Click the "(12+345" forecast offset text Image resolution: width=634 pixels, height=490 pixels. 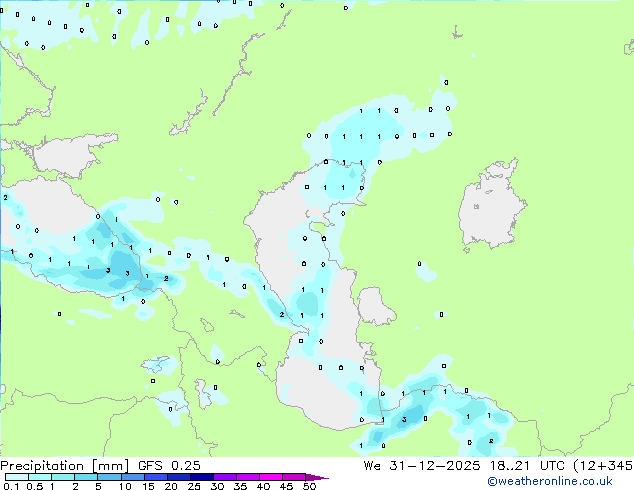click(603, 466)
